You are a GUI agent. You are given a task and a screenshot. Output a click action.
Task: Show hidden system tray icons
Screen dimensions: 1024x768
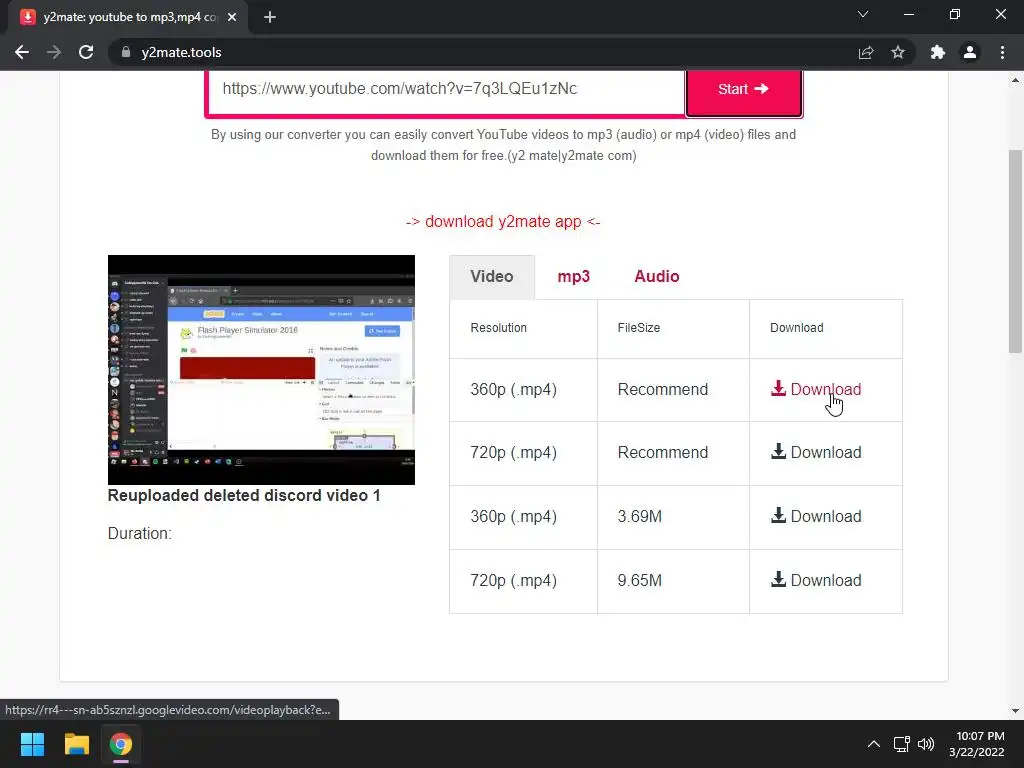pos(874,744)
